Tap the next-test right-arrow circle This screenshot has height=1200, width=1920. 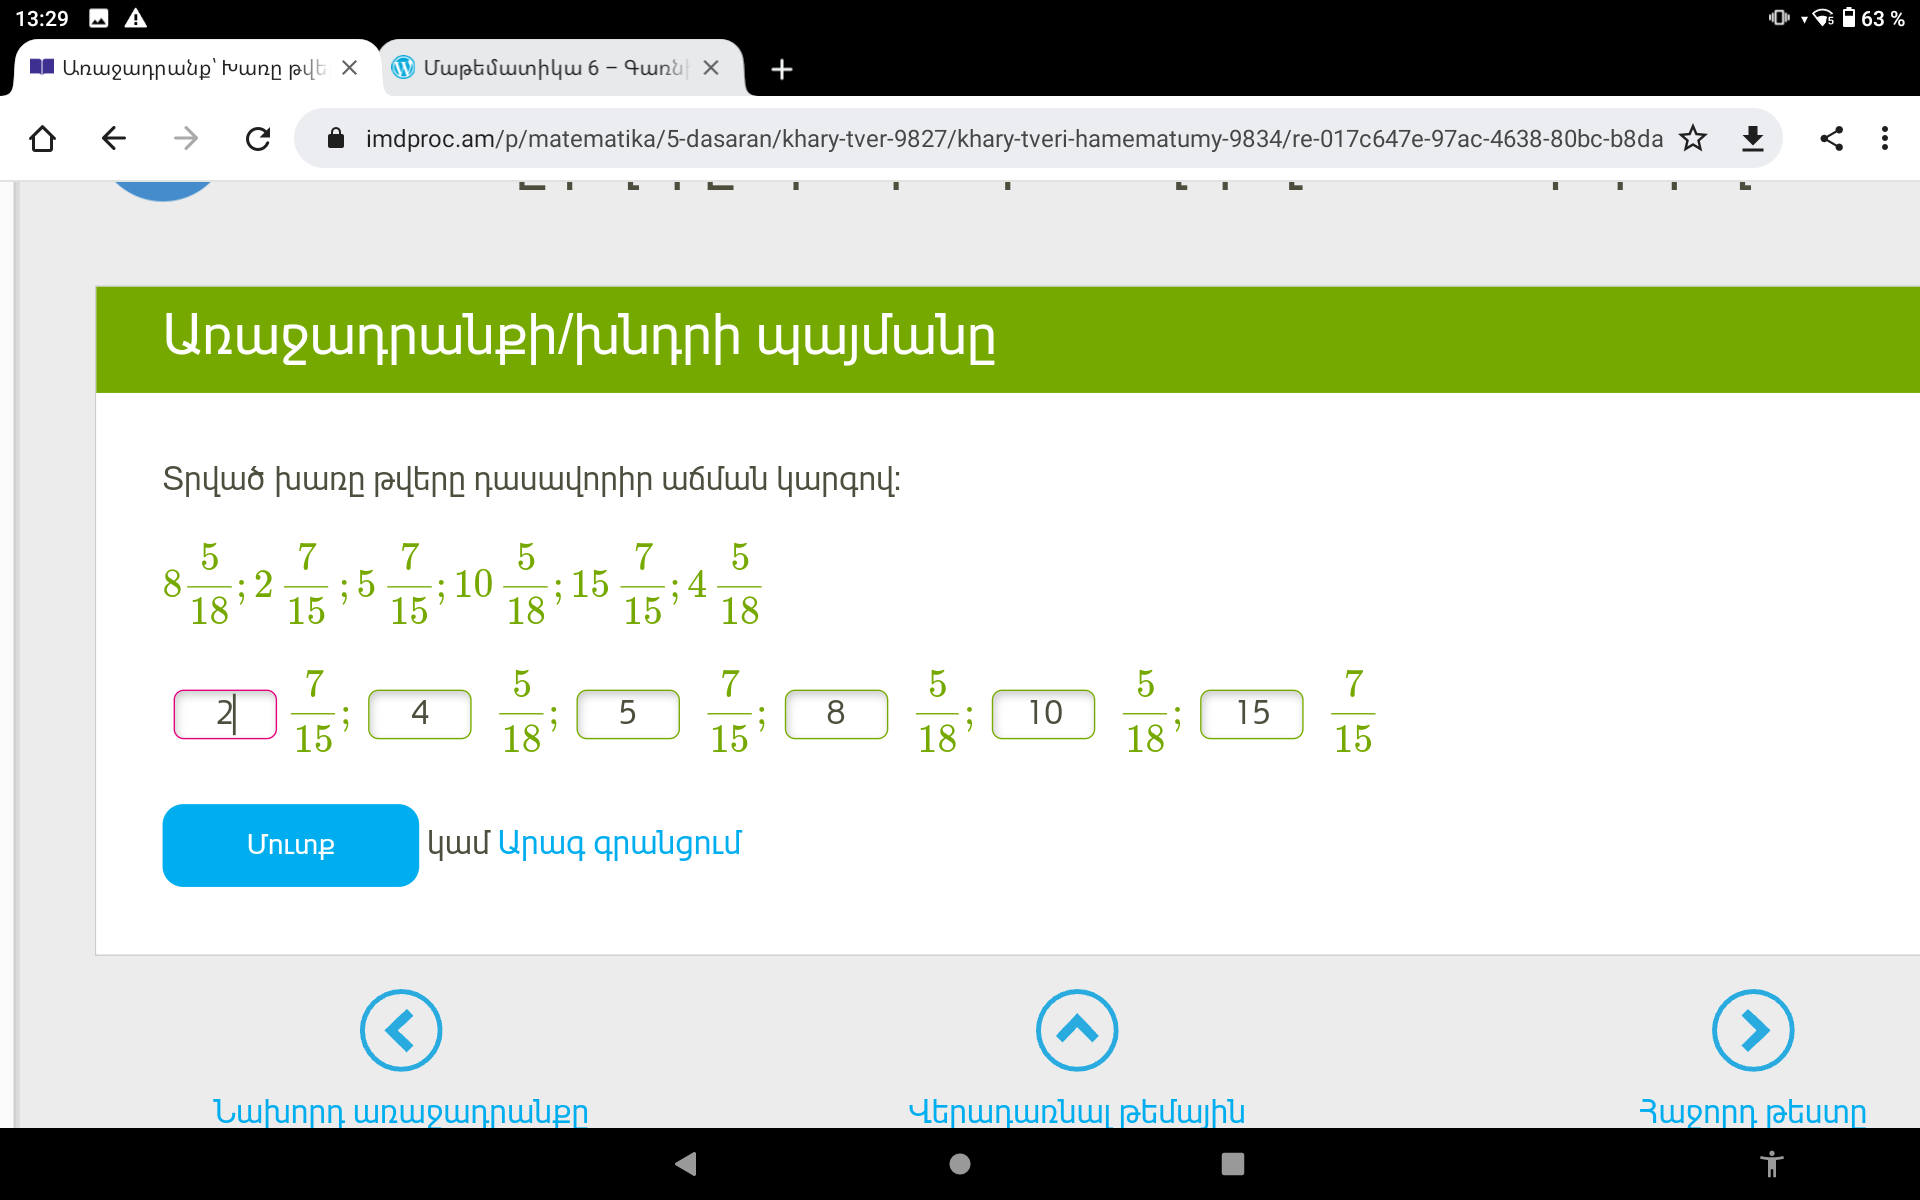(1753, 1030)
